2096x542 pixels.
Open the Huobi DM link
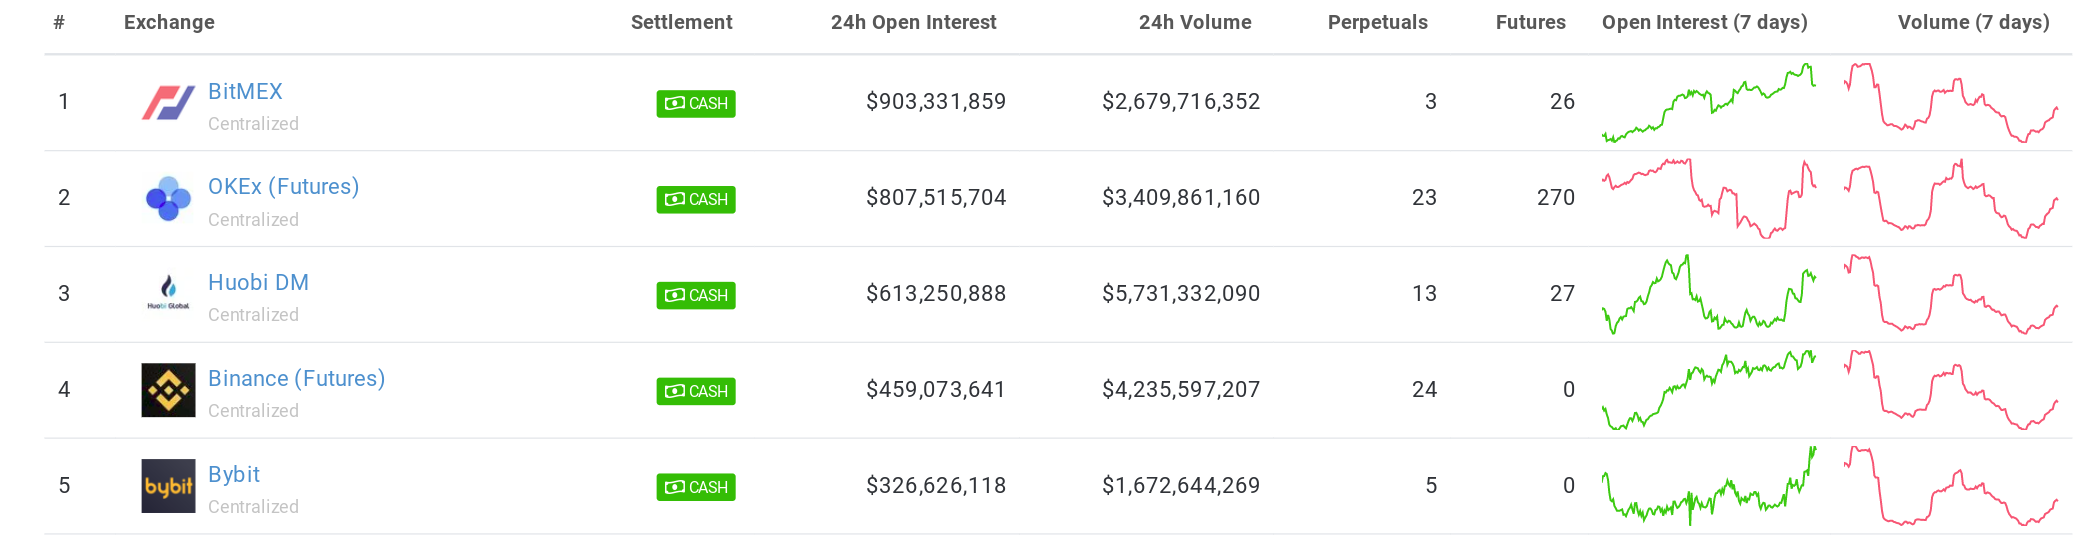click(x=258, y=283)
